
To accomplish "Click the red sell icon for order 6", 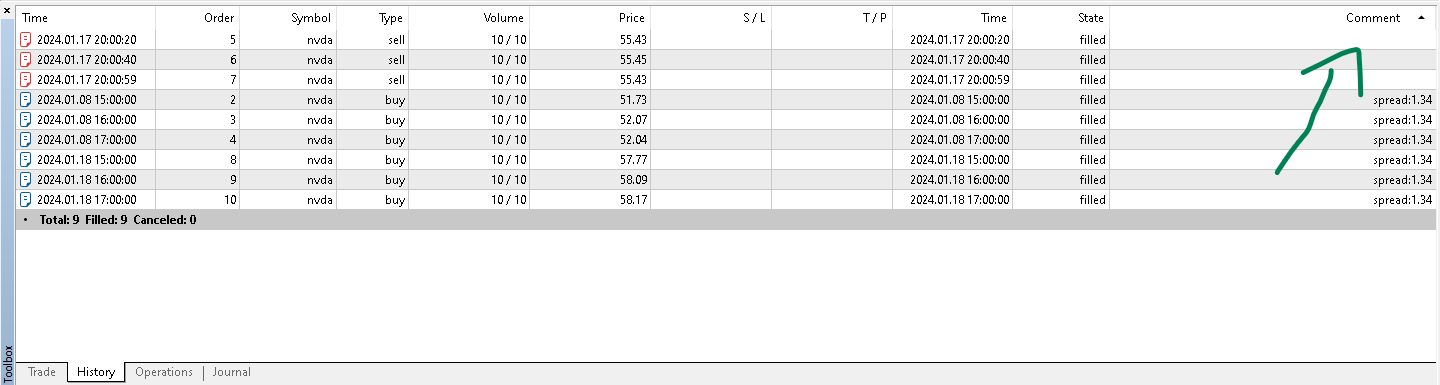I will coord(26,60).
